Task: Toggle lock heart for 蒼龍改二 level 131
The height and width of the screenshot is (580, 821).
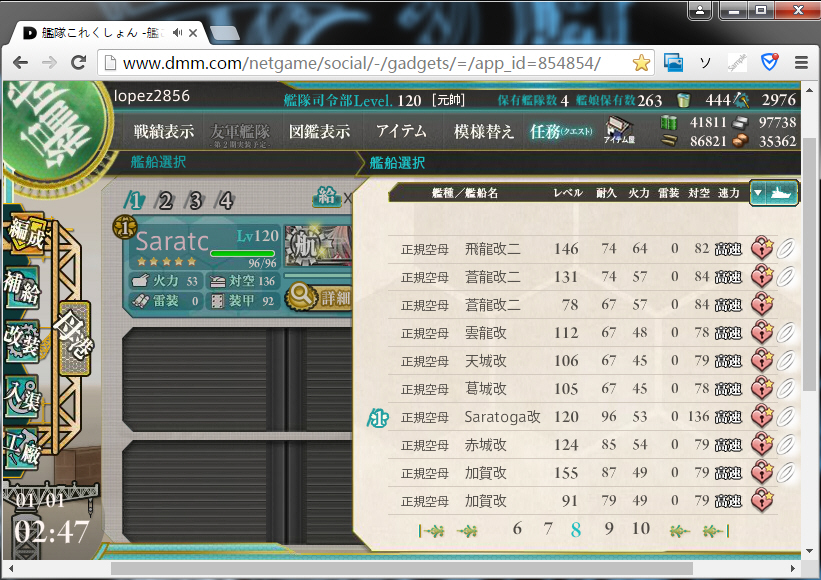Action: click(x=762, y=276)
